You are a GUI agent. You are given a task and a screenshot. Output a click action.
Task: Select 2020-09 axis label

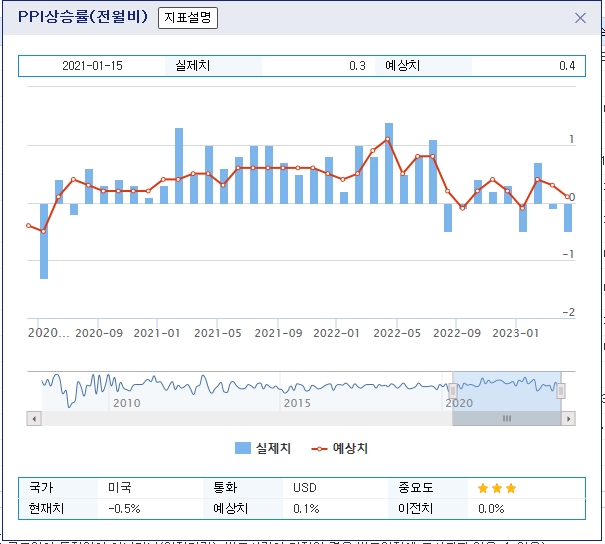(99, 333)
